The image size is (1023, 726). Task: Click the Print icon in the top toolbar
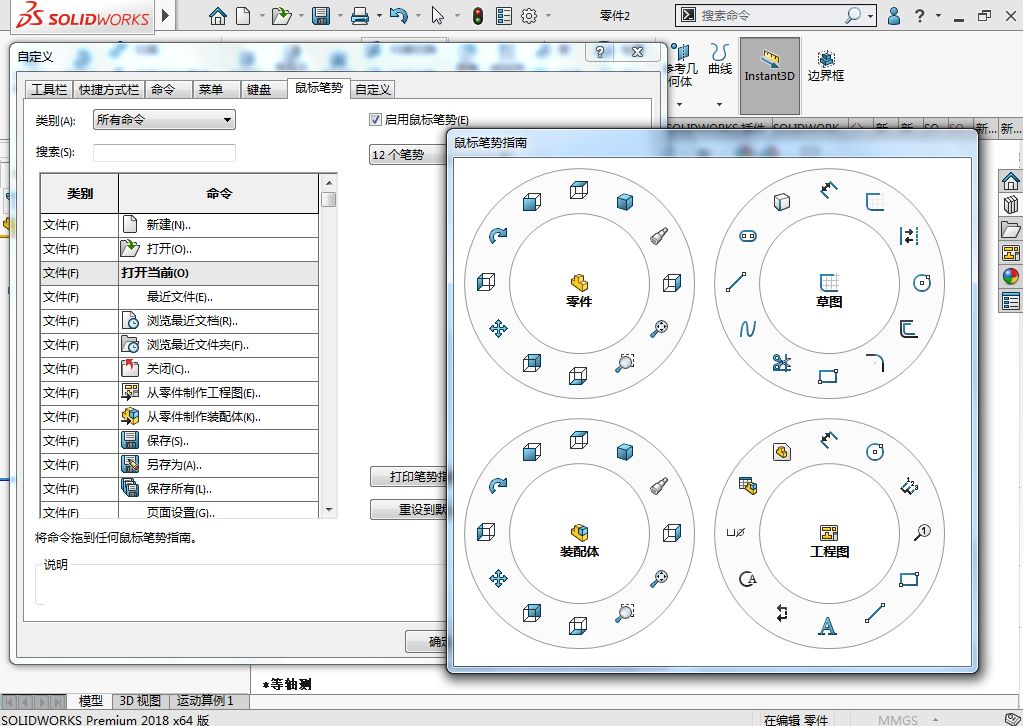358,16
